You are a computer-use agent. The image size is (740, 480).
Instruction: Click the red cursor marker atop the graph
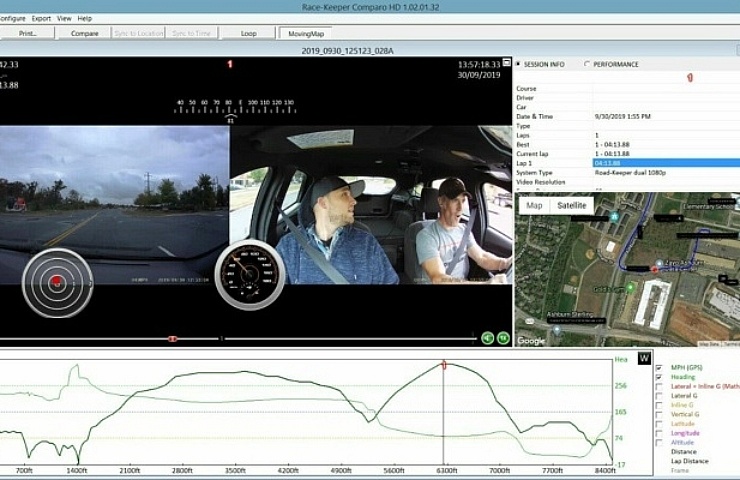tap(444, 365)
